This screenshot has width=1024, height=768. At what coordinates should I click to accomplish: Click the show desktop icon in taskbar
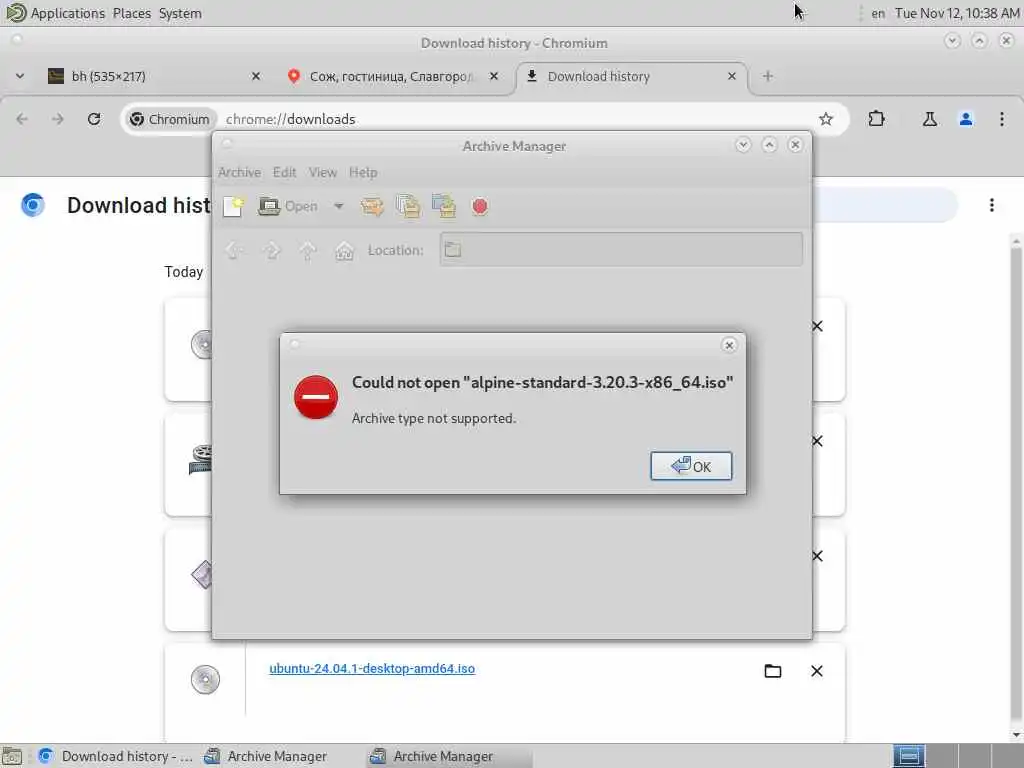pos(12,756)
